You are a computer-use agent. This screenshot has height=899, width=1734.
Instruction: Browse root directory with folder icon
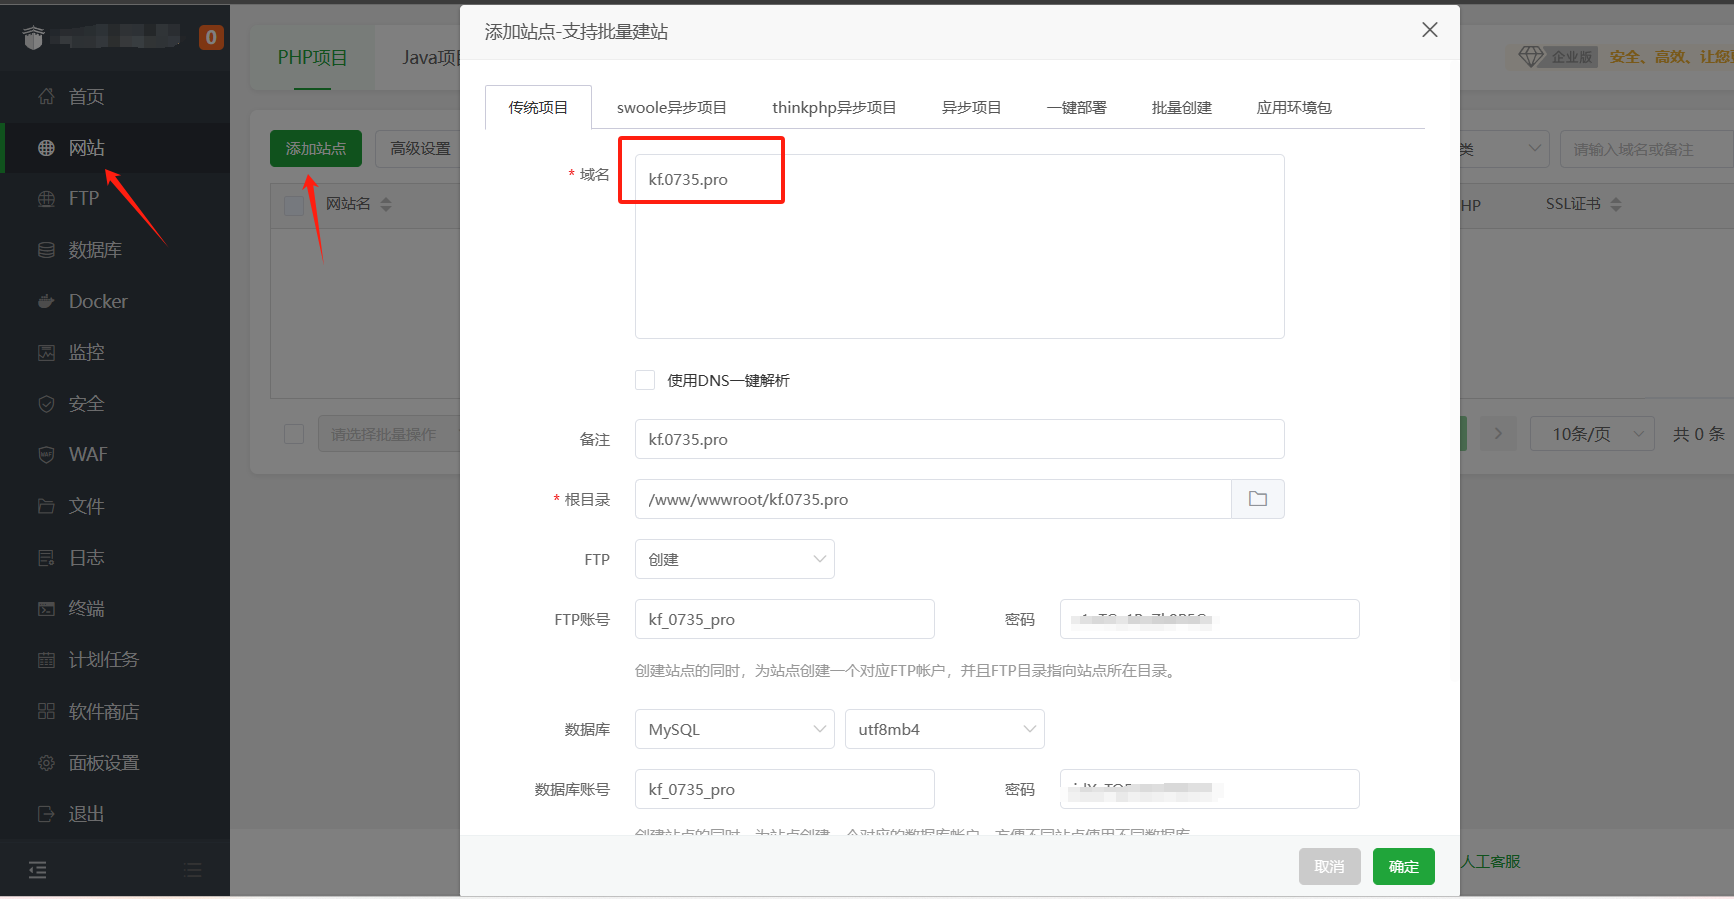coord(1258,499)
